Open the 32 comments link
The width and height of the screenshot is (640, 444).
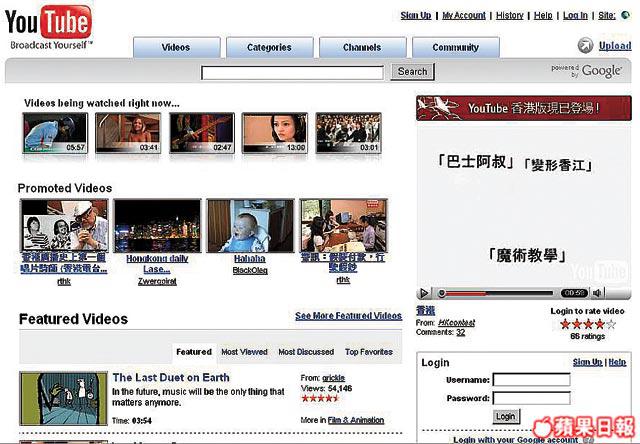pos(461,332)
